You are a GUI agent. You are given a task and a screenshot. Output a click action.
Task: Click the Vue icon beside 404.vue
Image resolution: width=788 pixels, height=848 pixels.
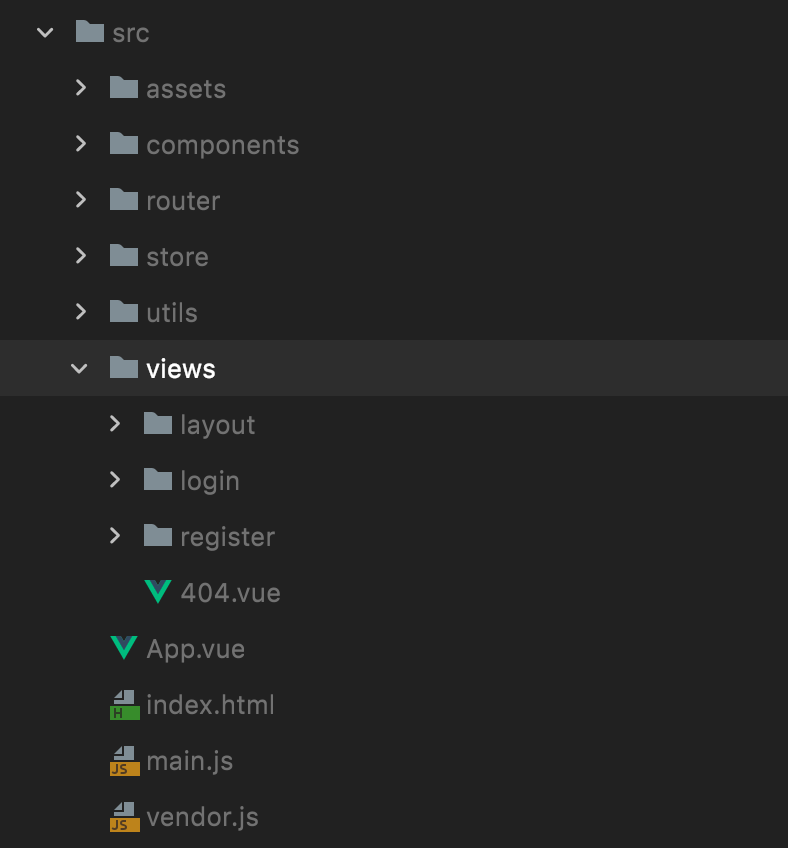click(158, 592)
